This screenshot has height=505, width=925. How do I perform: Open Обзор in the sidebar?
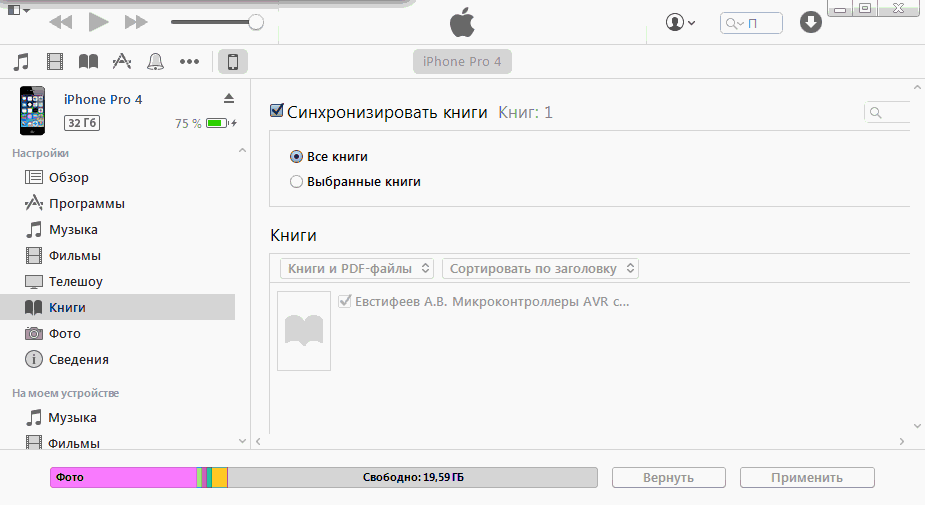[118, 177]
